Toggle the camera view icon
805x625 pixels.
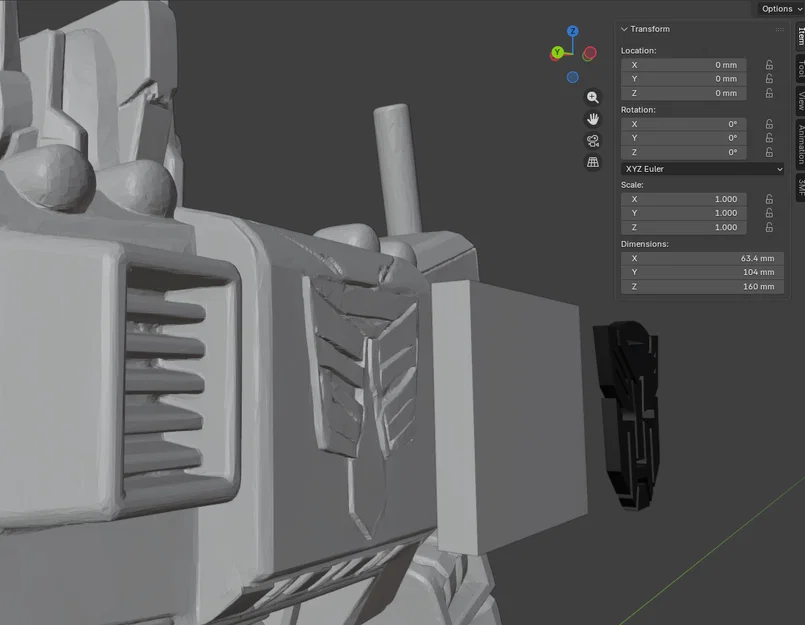[x=592, y=141]
